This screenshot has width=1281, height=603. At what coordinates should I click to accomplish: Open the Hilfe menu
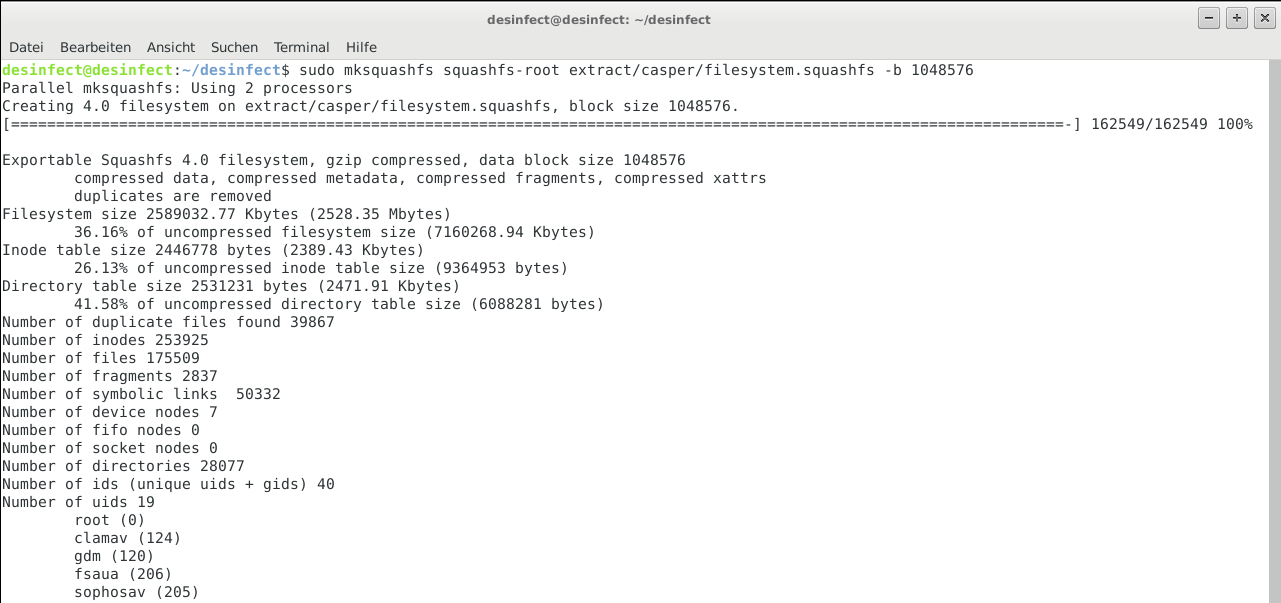361,47
